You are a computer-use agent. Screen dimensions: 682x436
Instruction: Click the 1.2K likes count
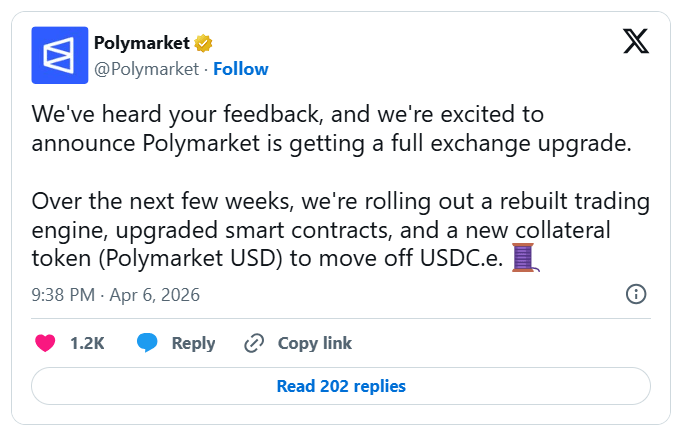tap(87, 343)
